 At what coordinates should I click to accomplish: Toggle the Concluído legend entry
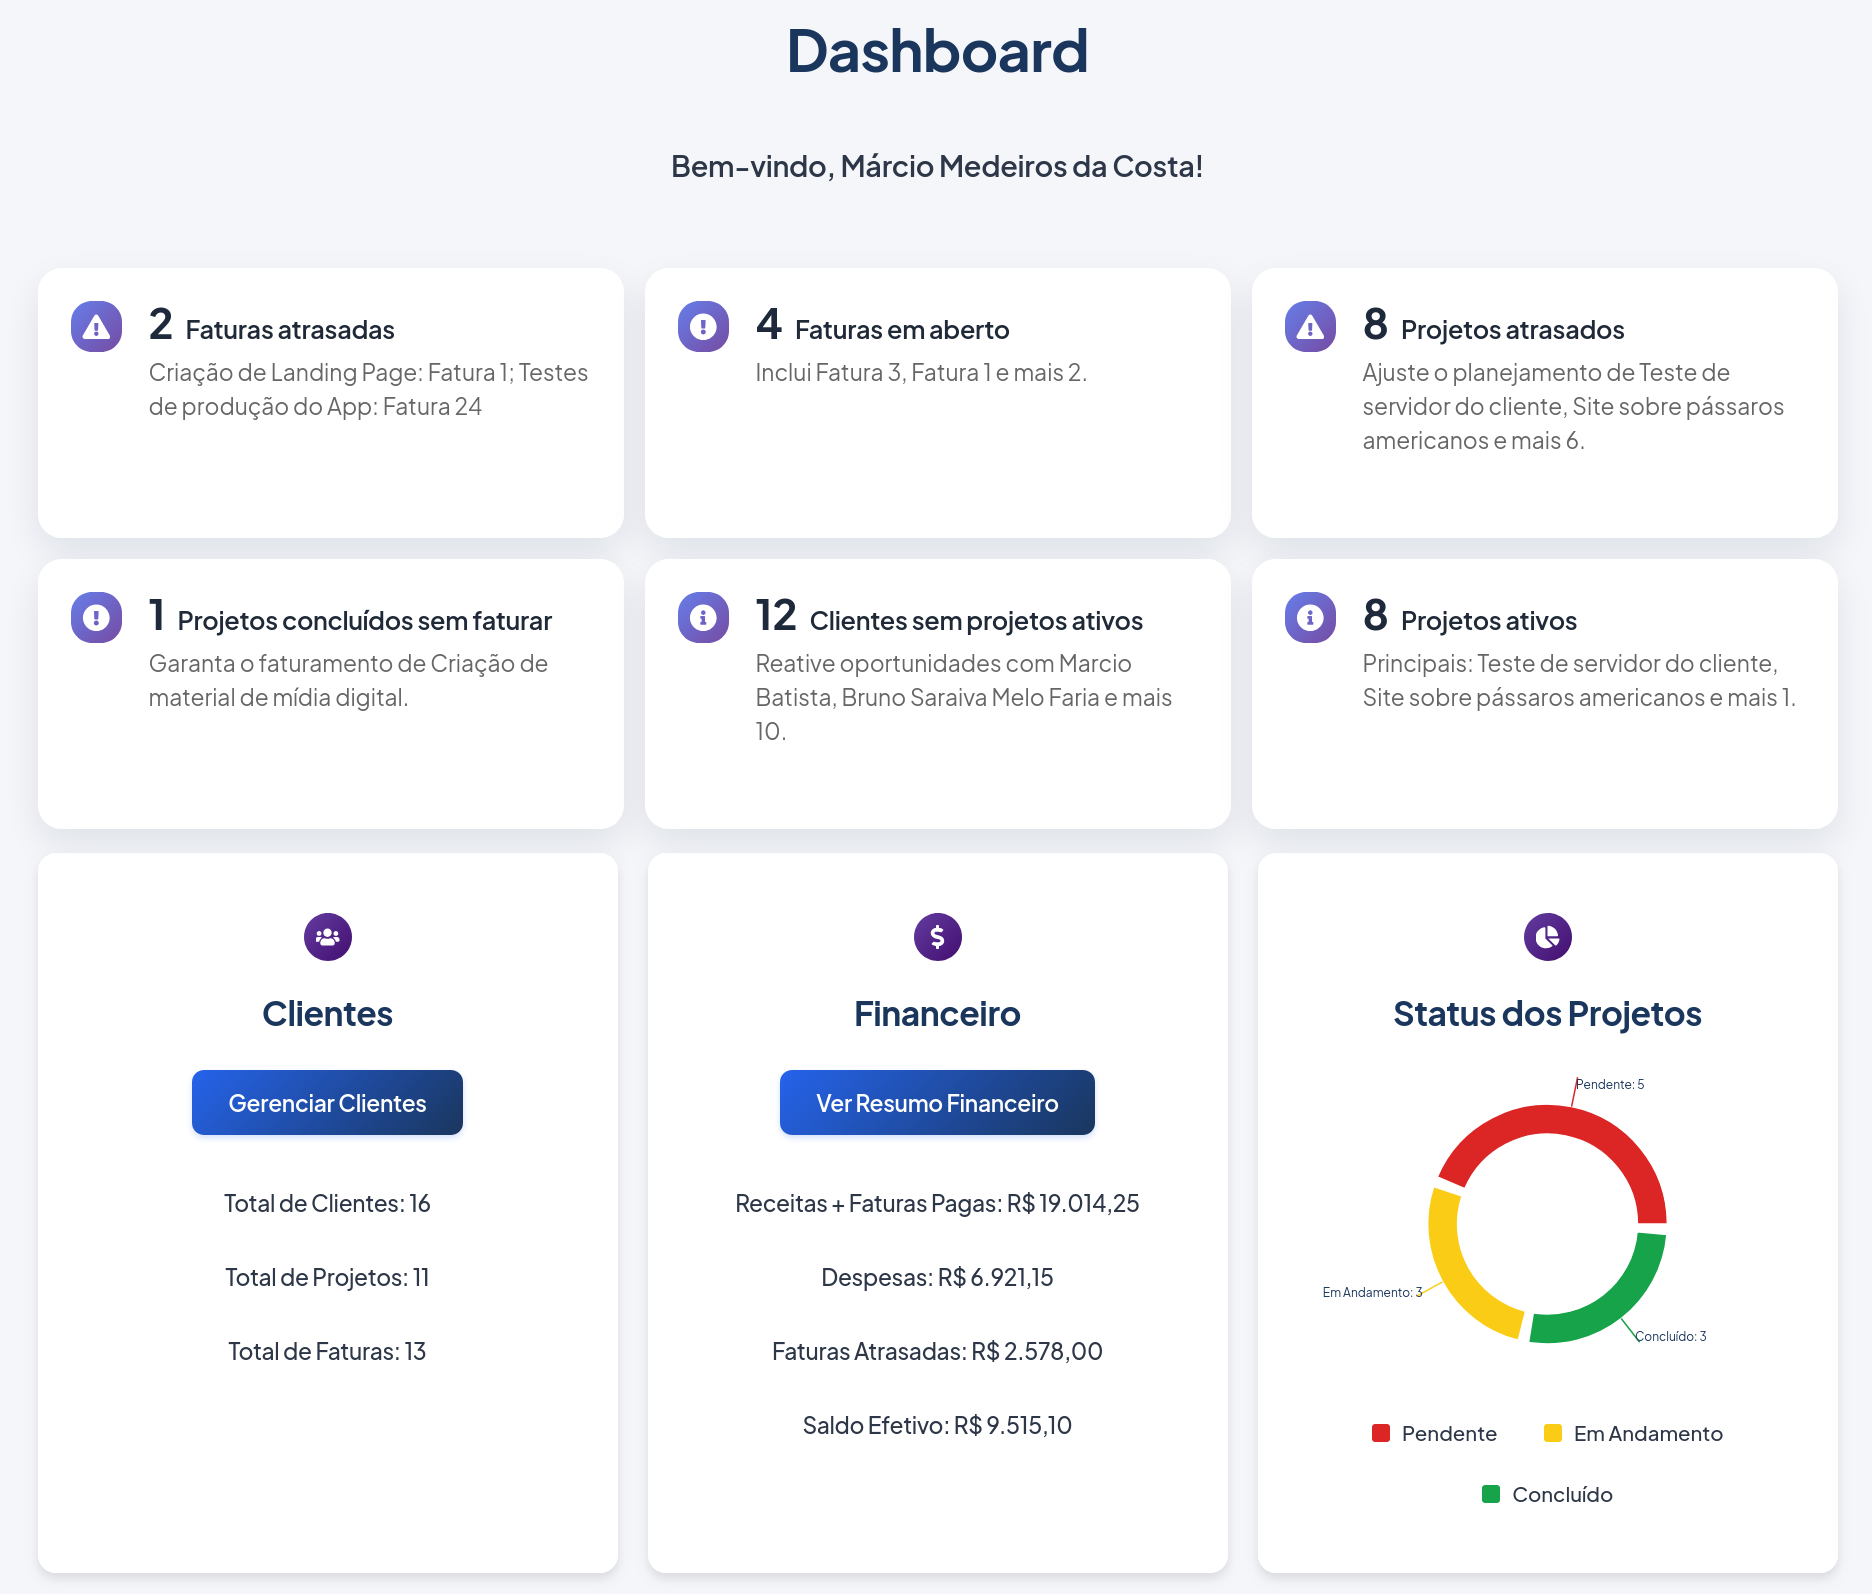[x=1547, y=1494]
